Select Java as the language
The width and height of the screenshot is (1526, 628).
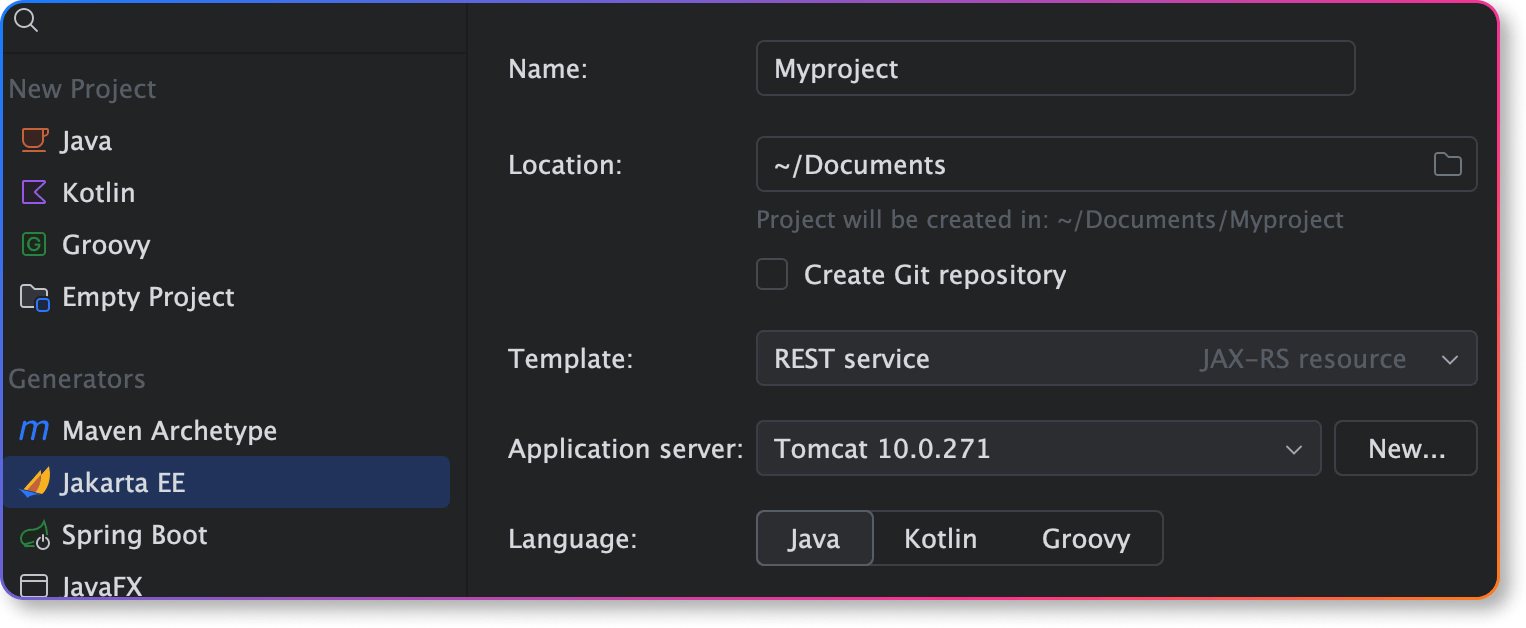click(x=814, y=539)
